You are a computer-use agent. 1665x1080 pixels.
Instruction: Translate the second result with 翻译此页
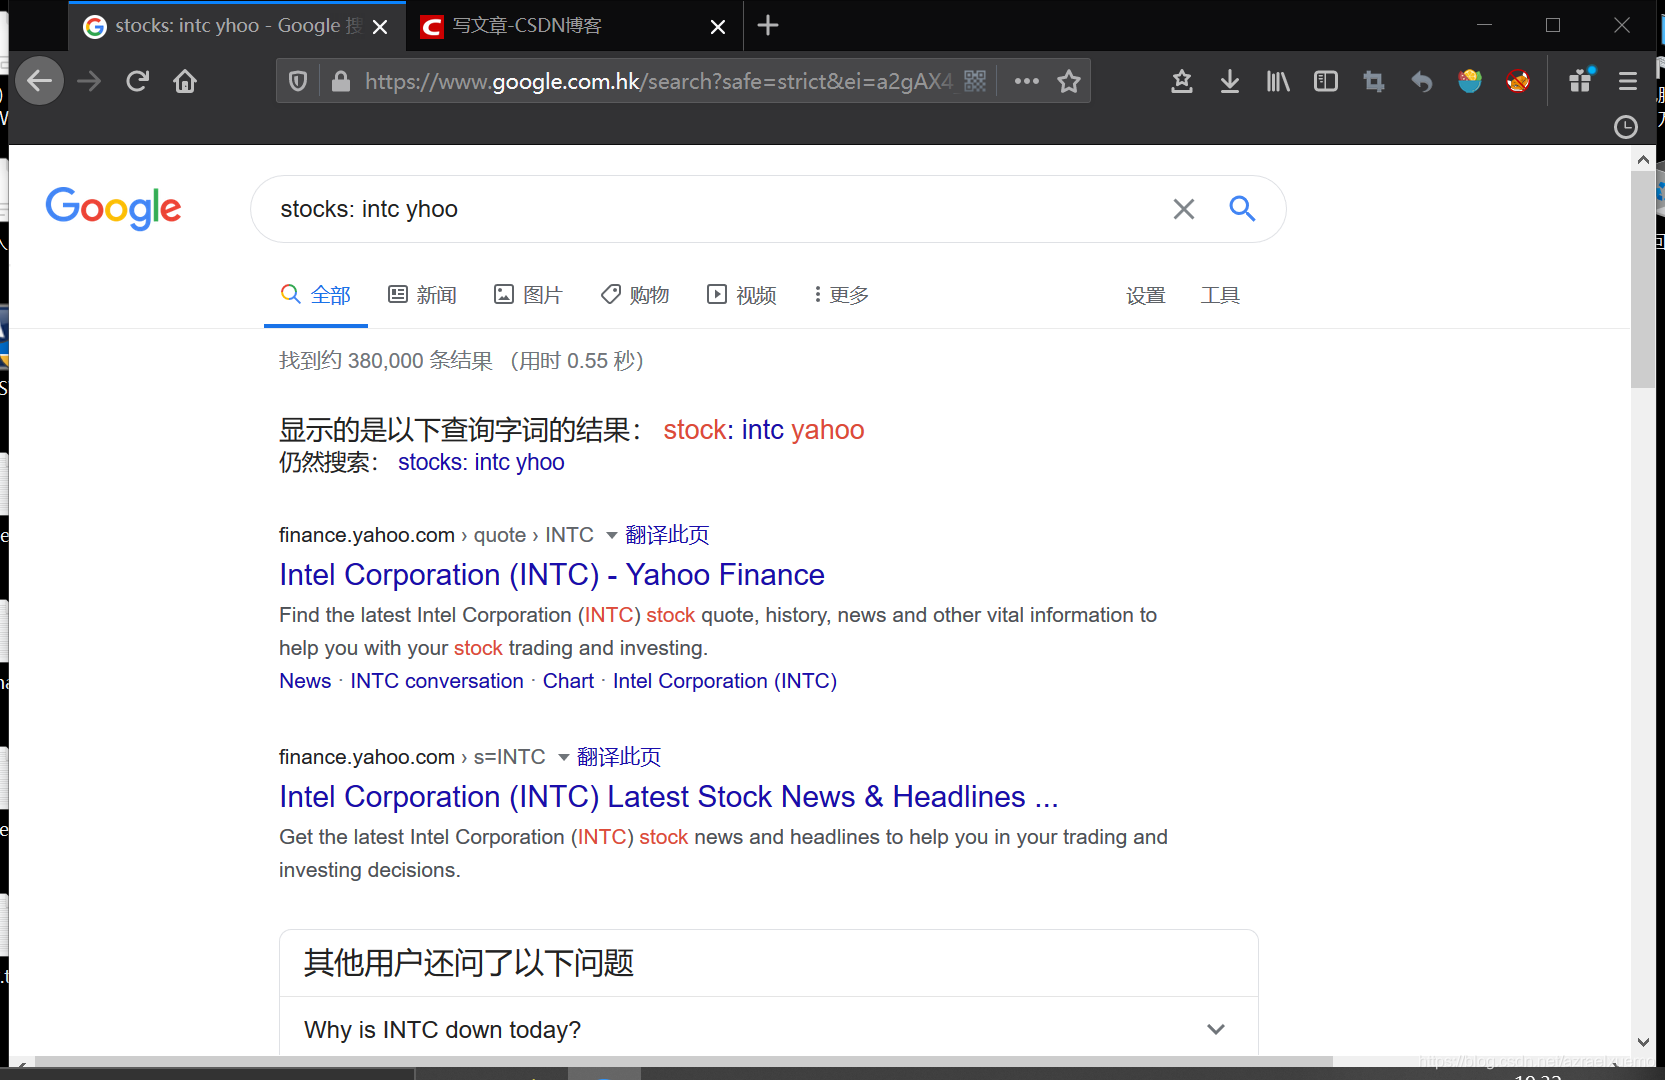[x=619, y=757]
